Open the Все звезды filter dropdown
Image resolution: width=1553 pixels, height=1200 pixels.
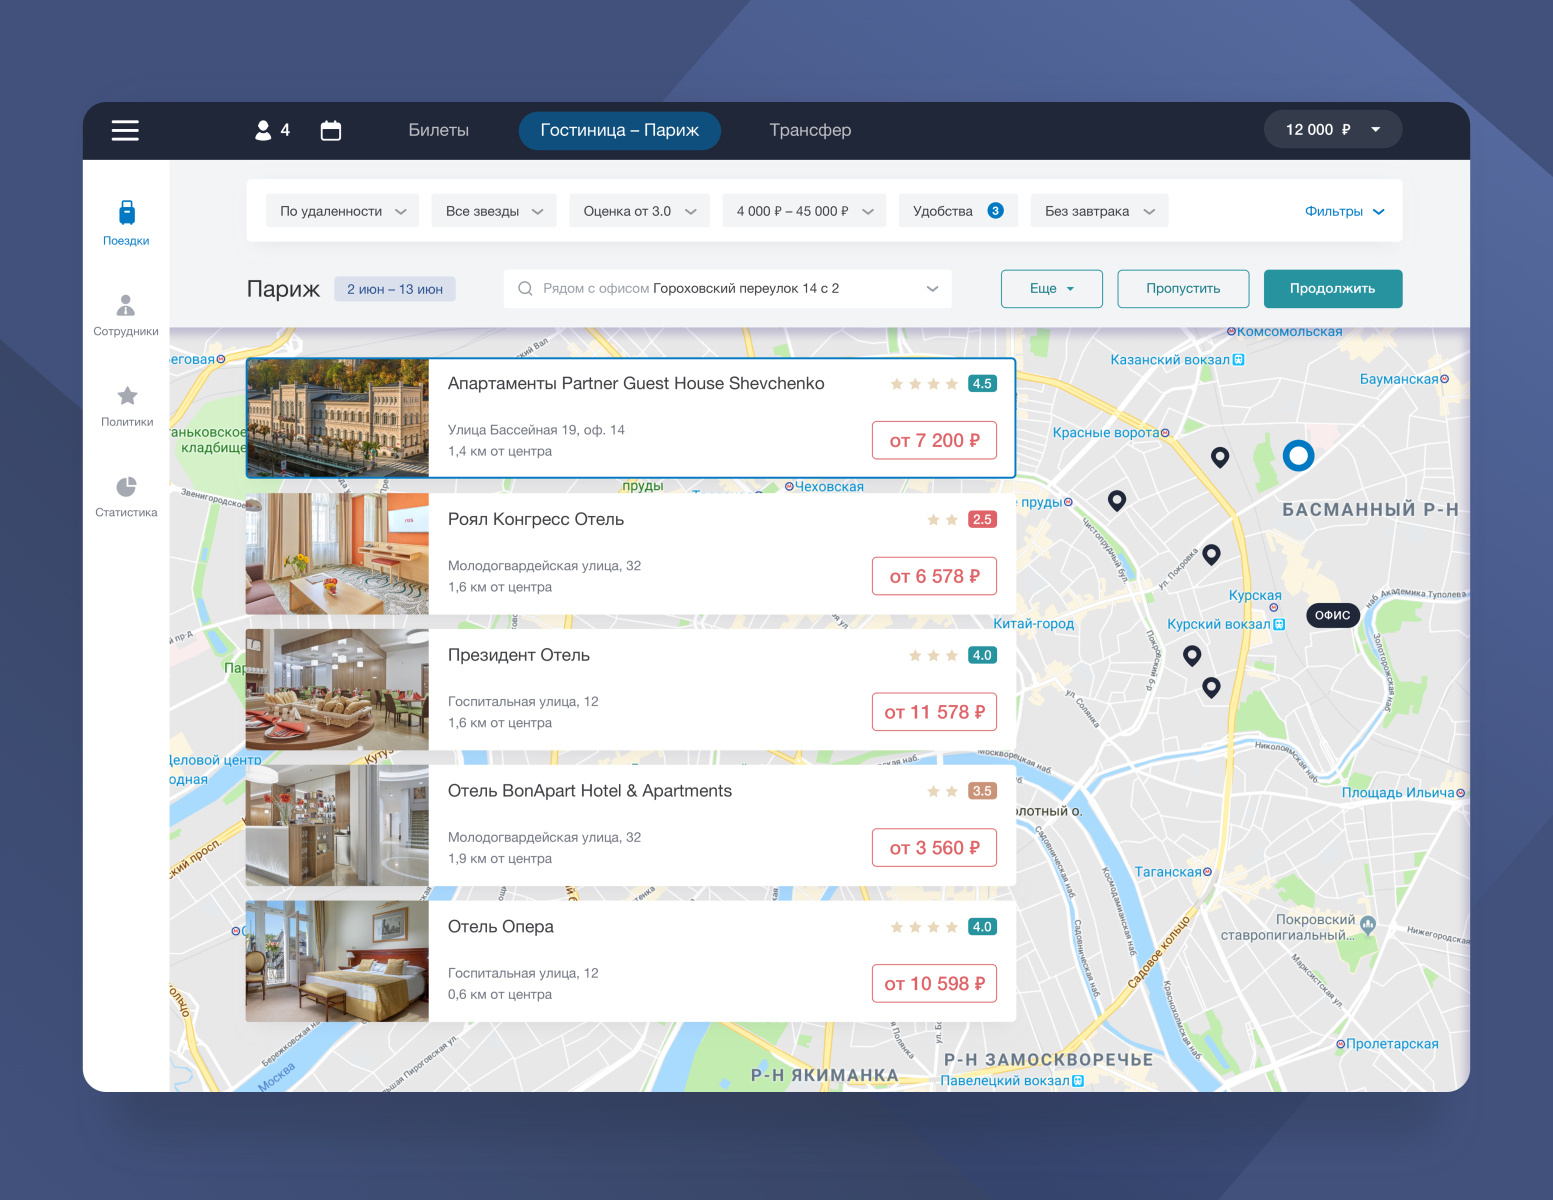493,210
